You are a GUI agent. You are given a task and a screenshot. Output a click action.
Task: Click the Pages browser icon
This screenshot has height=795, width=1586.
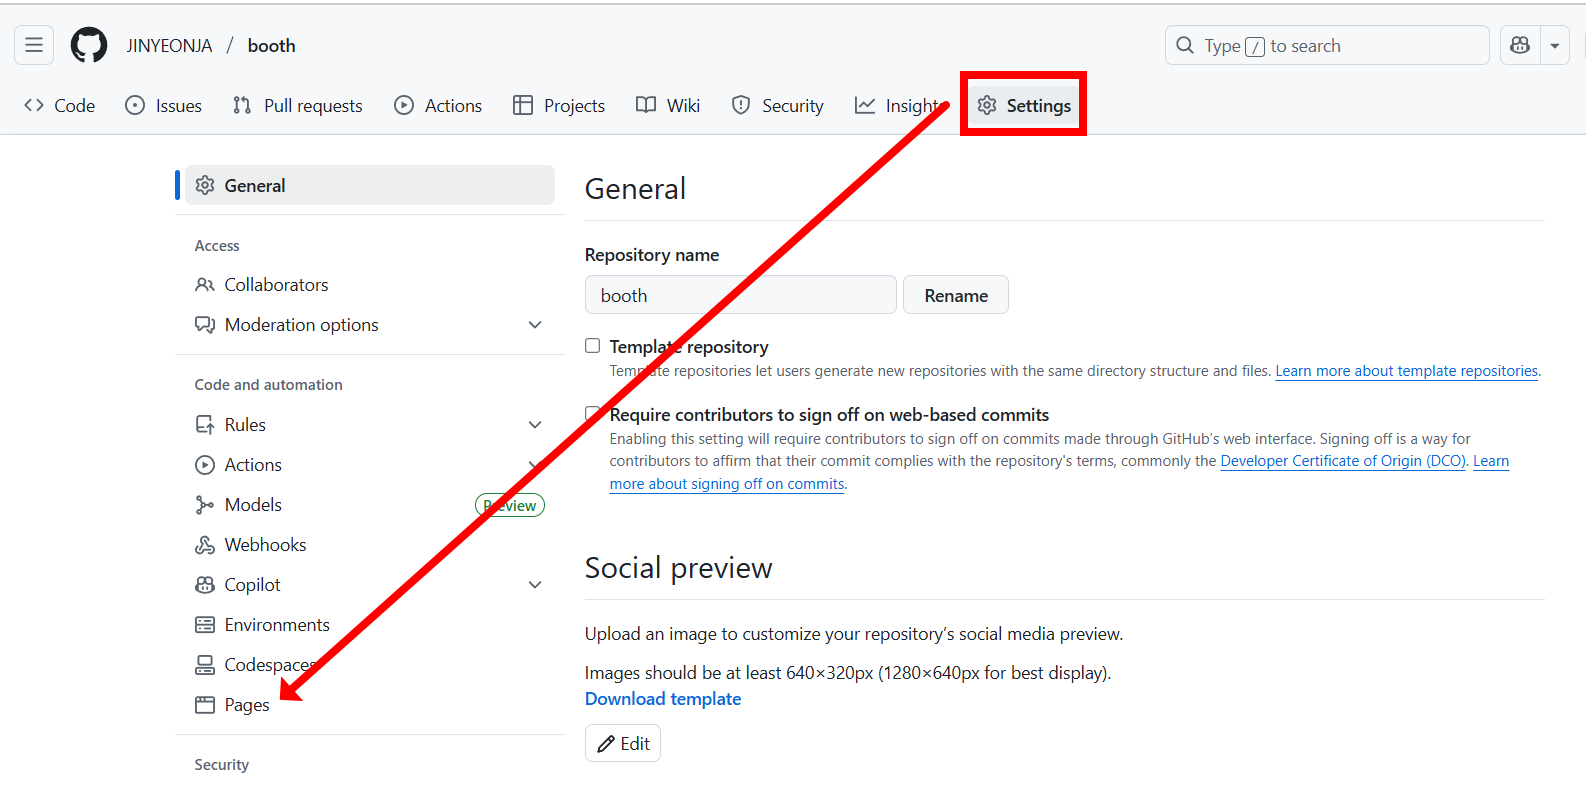(x=205, y=705)
